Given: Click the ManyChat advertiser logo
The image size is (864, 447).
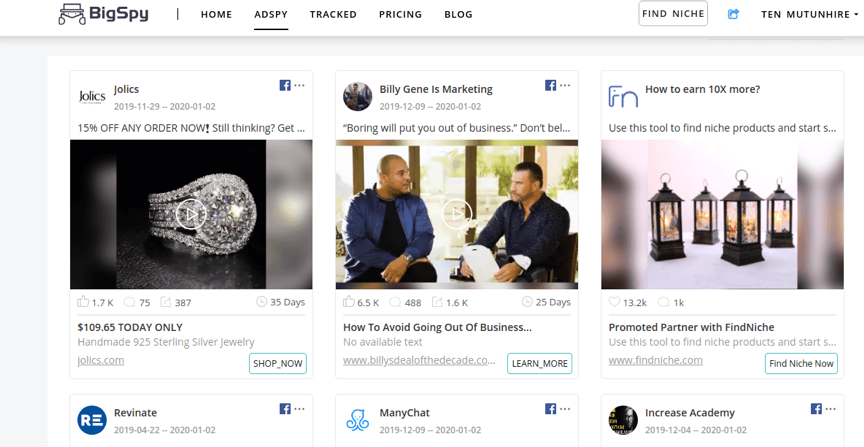Looking at the screenshot, I should pyautogui.click(x=358, y=421).
